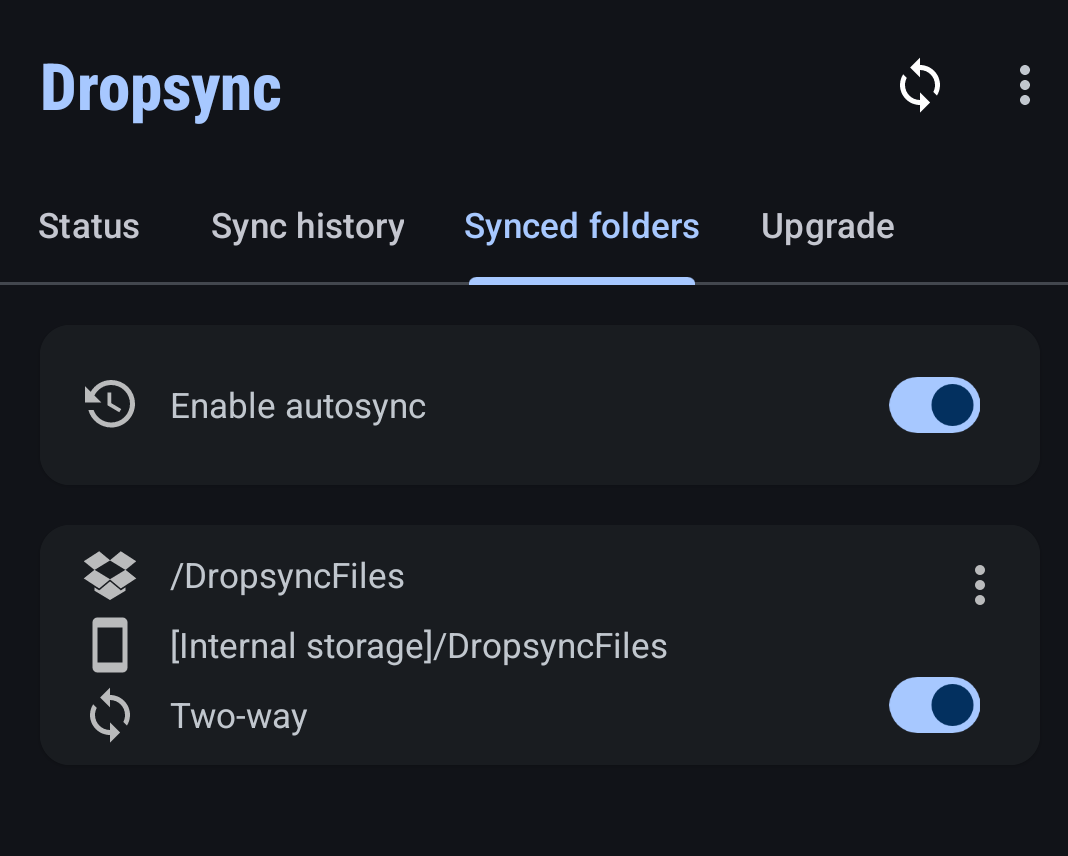Select the Synced folders tab
The width and height of the screenshot is (1068, 856).
(x=581, y=227)
